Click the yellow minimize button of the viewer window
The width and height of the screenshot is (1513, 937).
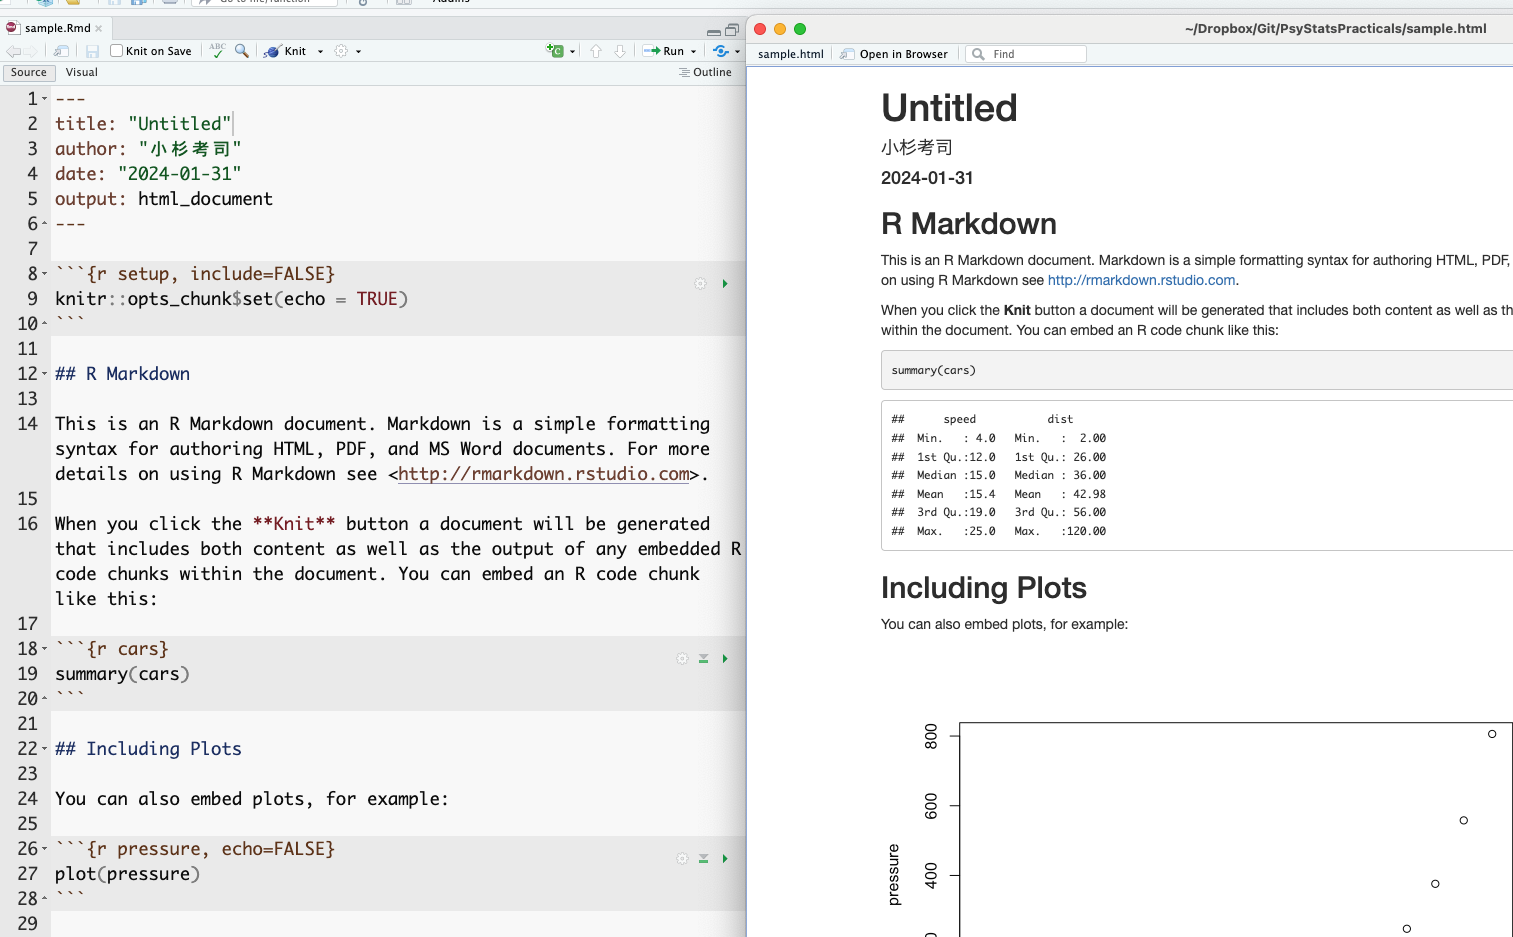[x=780, y=29]
